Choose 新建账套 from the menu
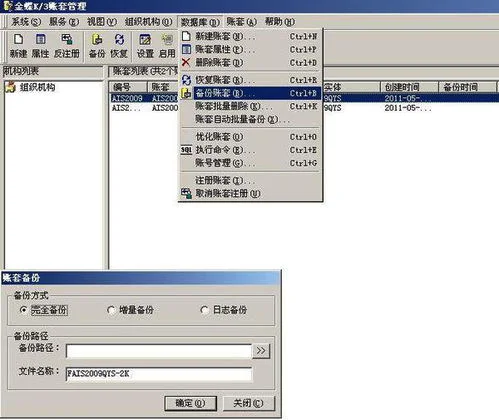 pos(251,36)
